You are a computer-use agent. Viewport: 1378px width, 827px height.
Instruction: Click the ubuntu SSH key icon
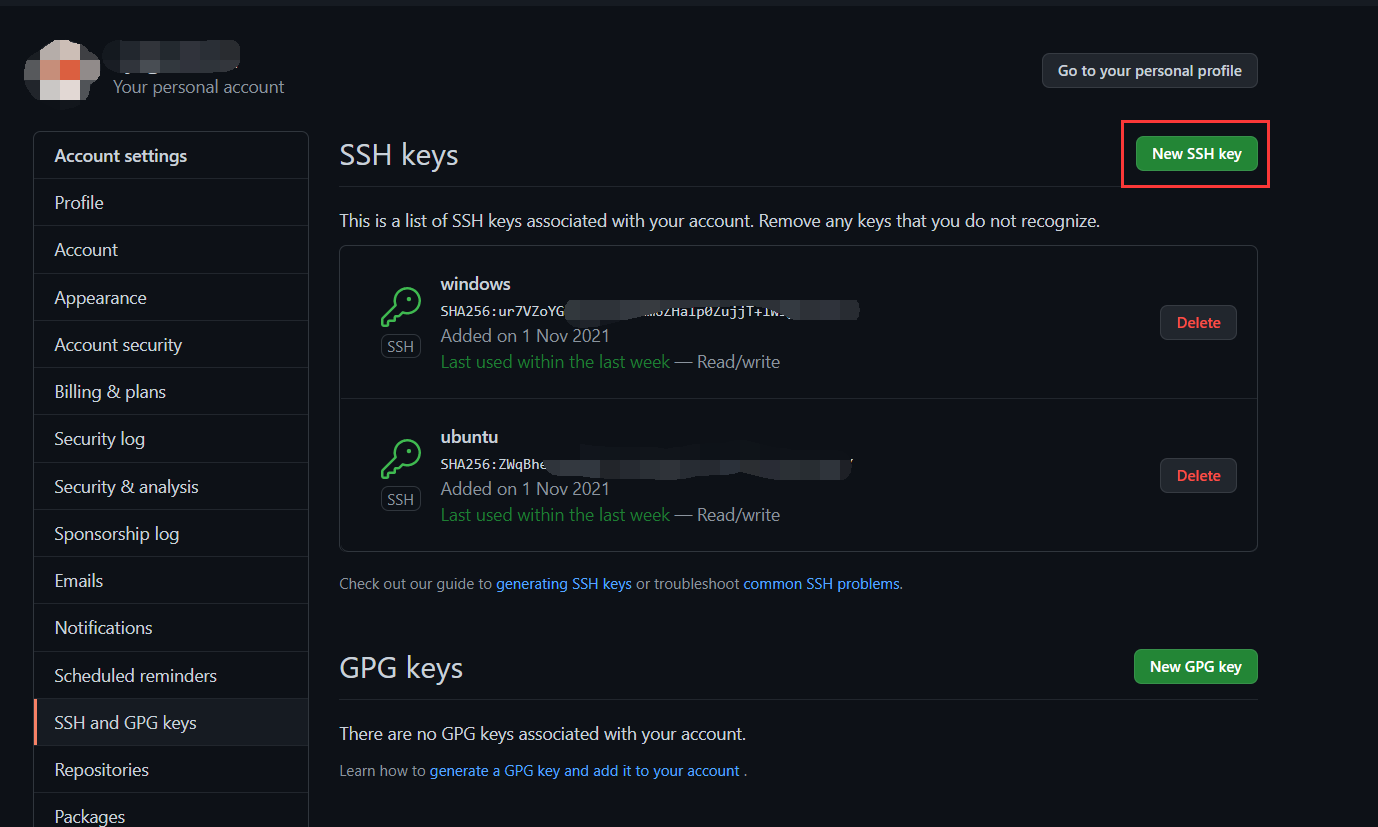(x=400, y=458)
